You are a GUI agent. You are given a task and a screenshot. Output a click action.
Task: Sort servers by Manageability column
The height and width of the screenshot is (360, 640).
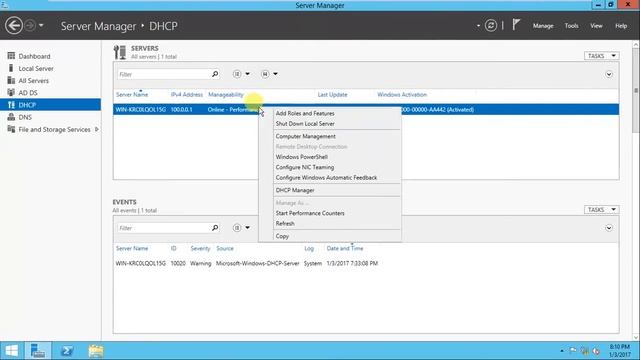tap(226, 94)
